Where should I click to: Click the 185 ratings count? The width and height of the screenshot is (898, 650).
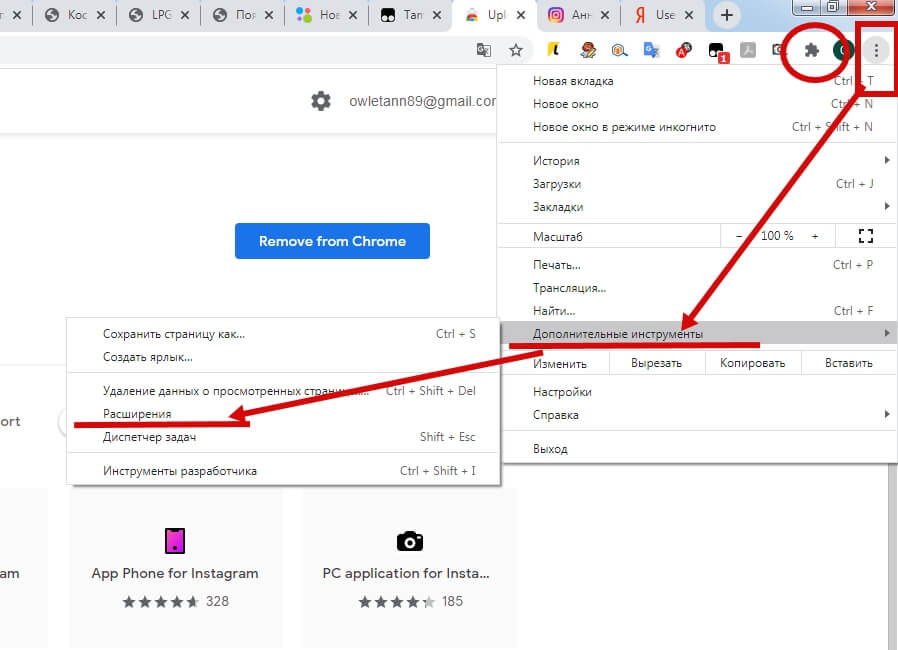pyautogui.click(x=452, y=601)
